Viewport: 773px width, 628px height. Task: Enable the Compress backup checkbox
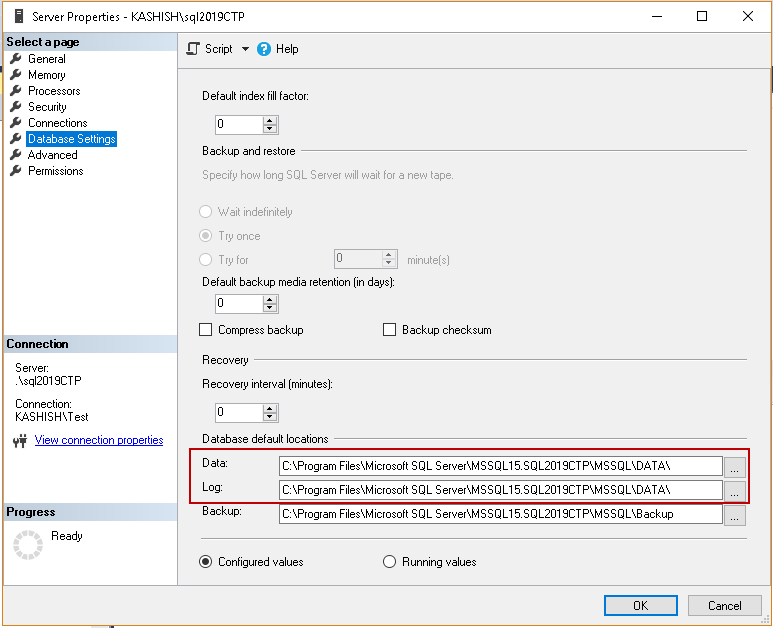(206, 330)
